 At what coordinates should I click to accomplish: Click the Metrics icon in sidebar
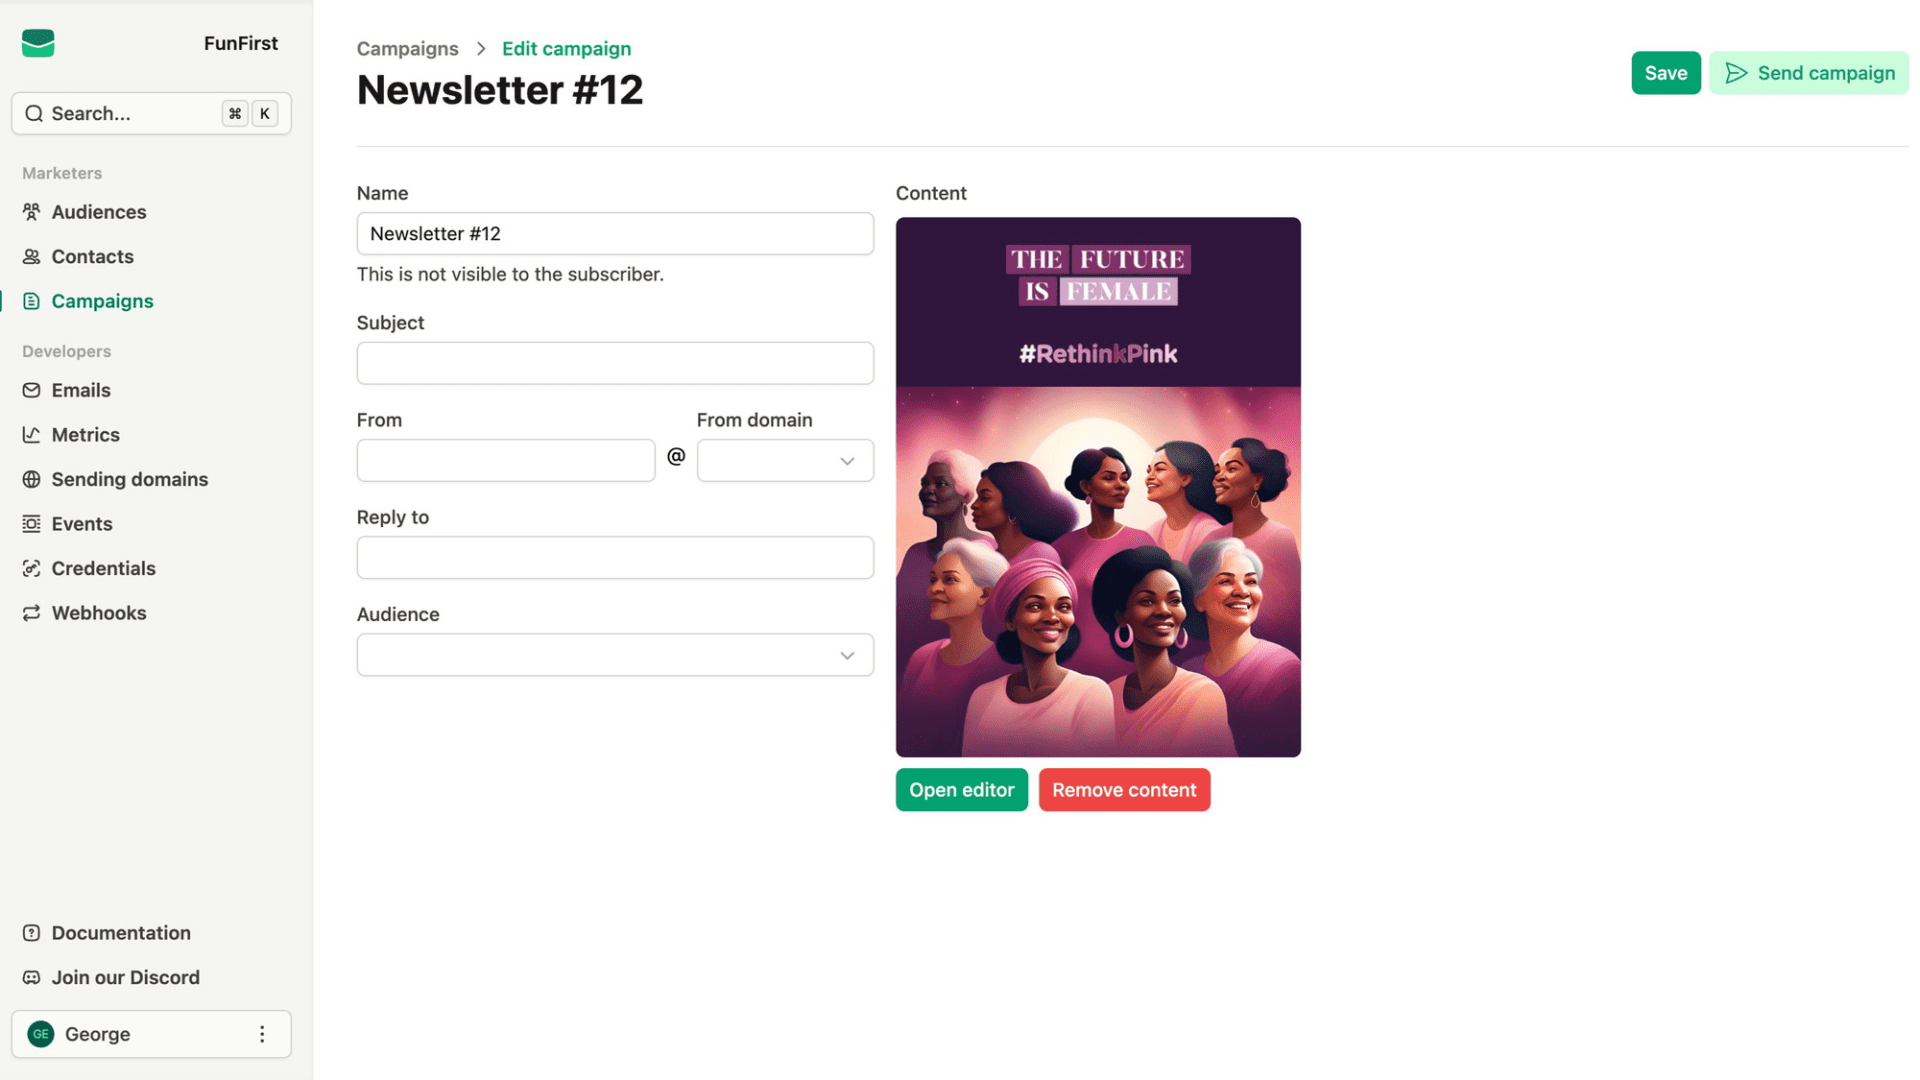pyautogui.click(x=32, y=435)
